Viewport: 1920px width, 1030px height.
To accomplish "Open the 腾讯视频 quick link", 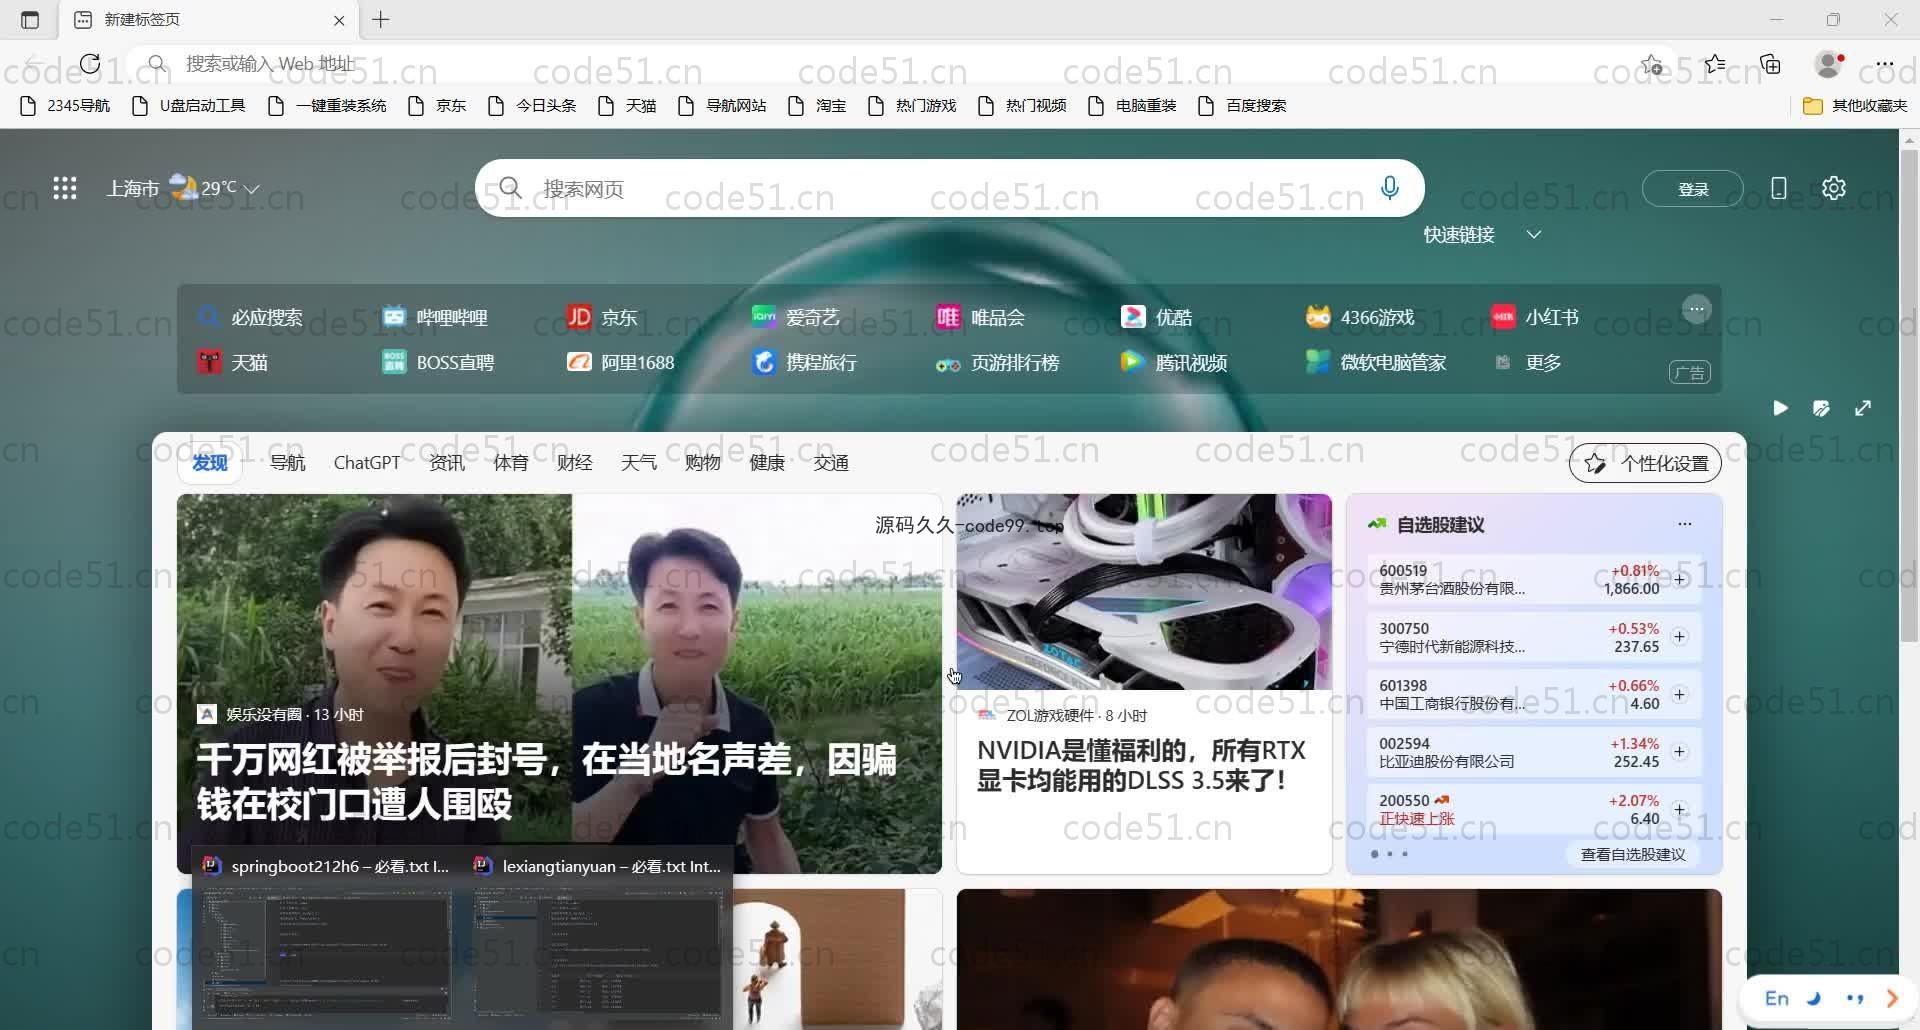I will pyautogui.click(x=1174, y=362).
